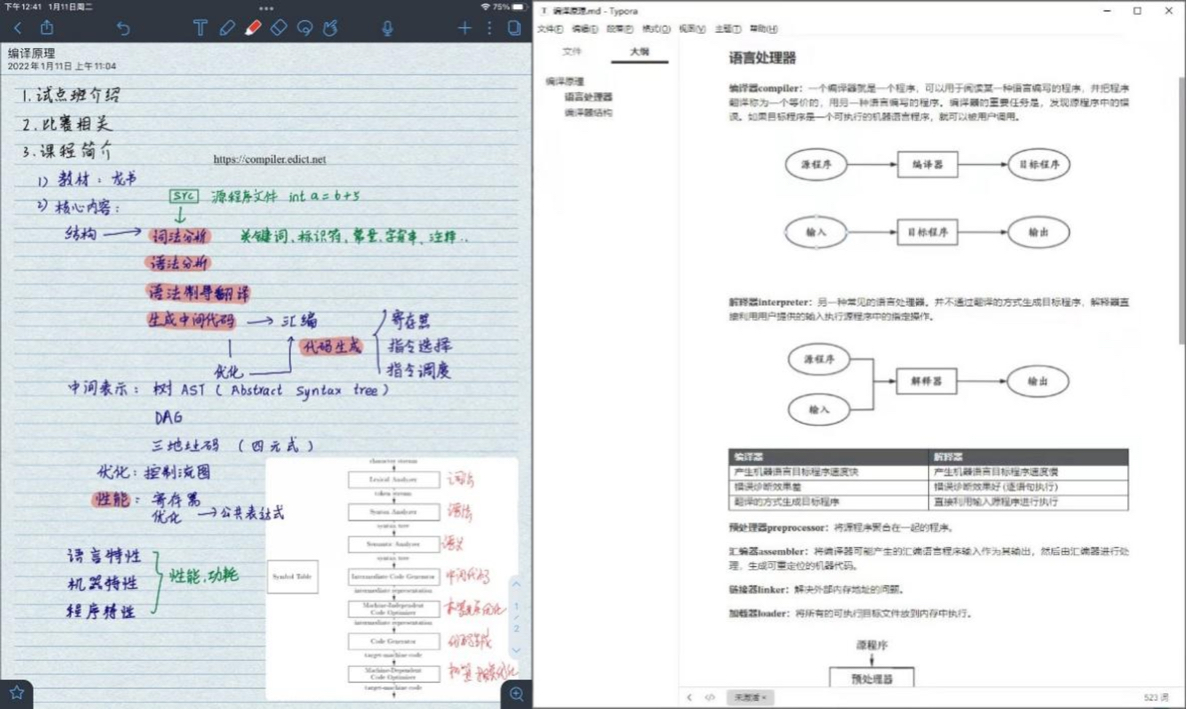This screenshot has height=709, width=1187.
Task: Jump to 语言处理器 in the outline
Action: (x=588, y=97)
